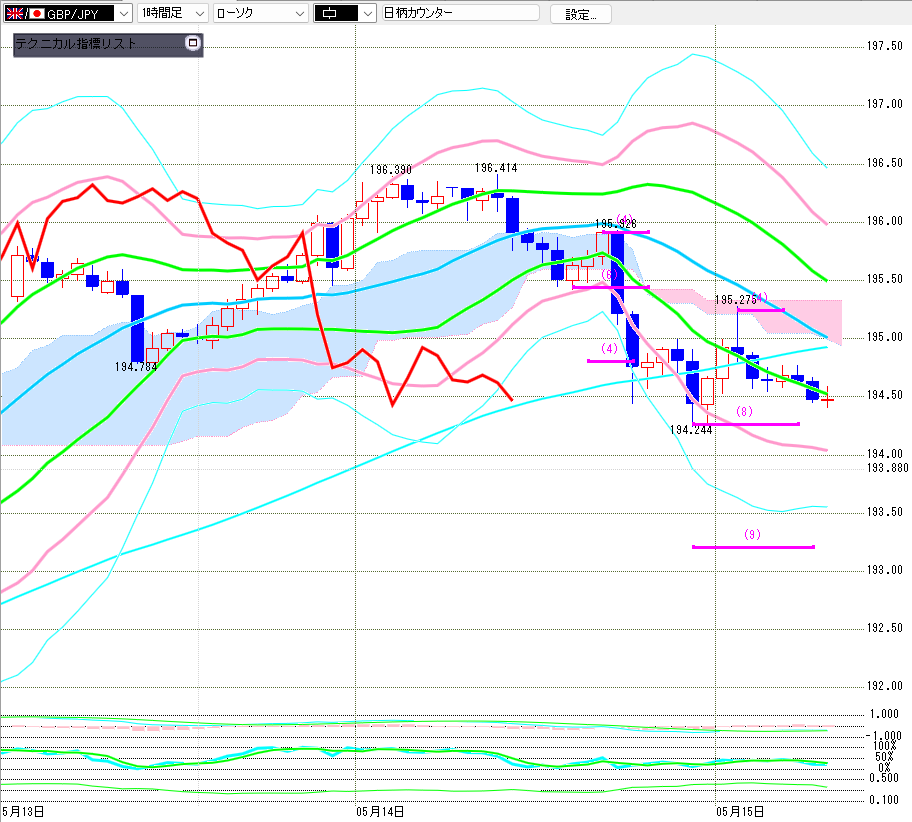The width and height of the screenshot is (912, 822).
Task: Click the 197.50 price axis label
Action: 885,46
